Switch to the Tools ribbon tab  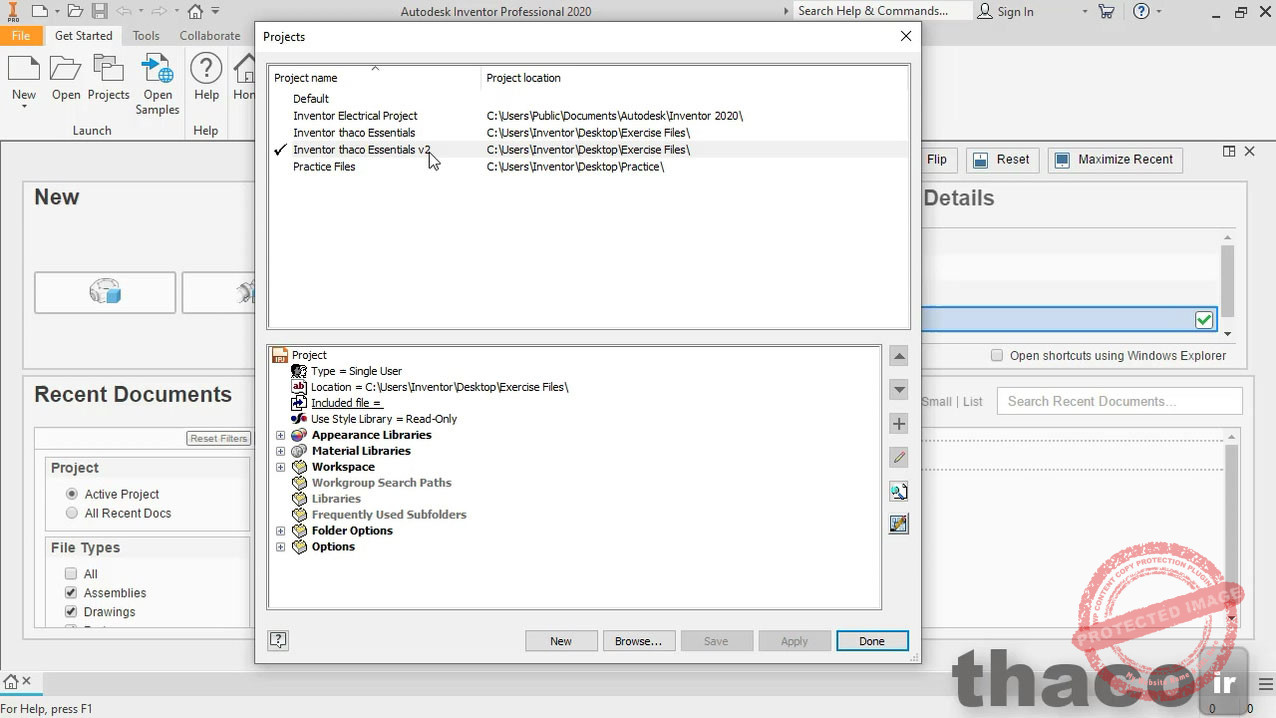(146, 35)
